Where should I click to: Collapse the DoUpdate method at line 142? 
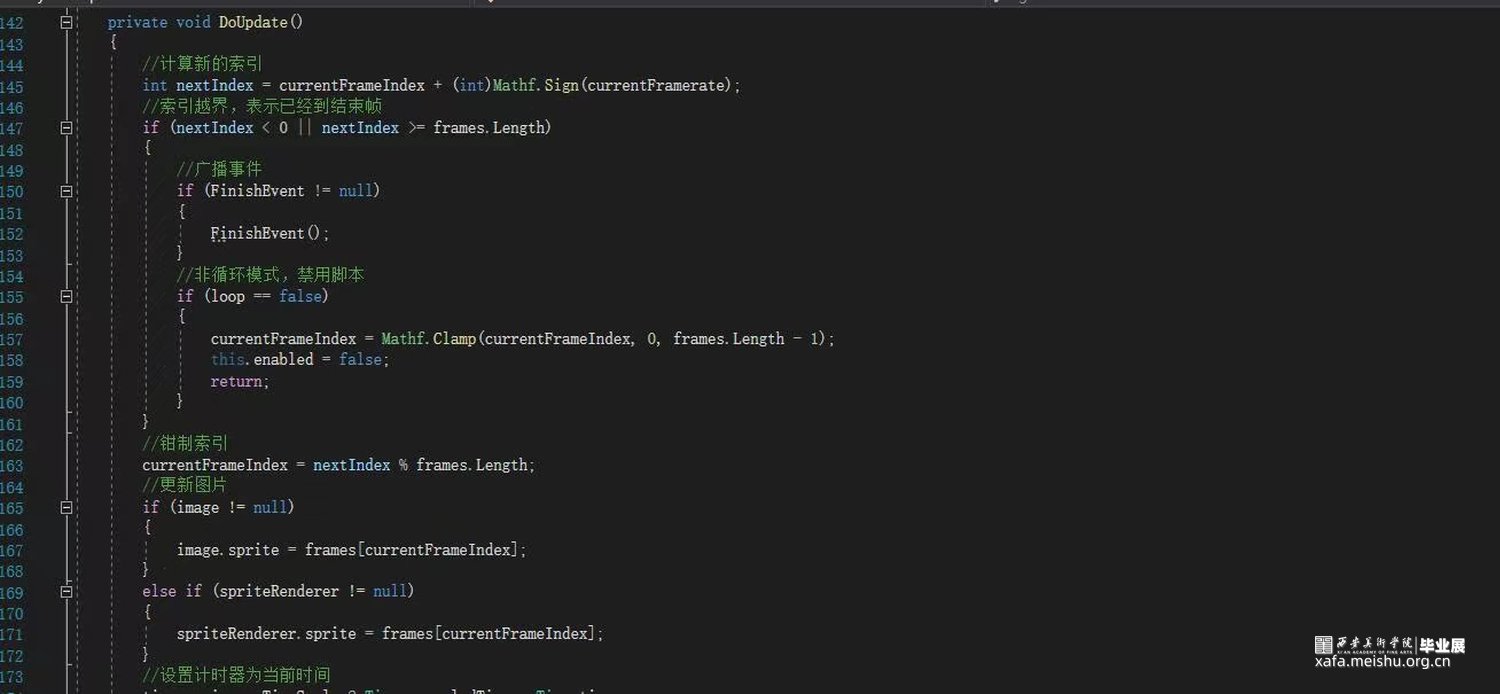[66, 22]
